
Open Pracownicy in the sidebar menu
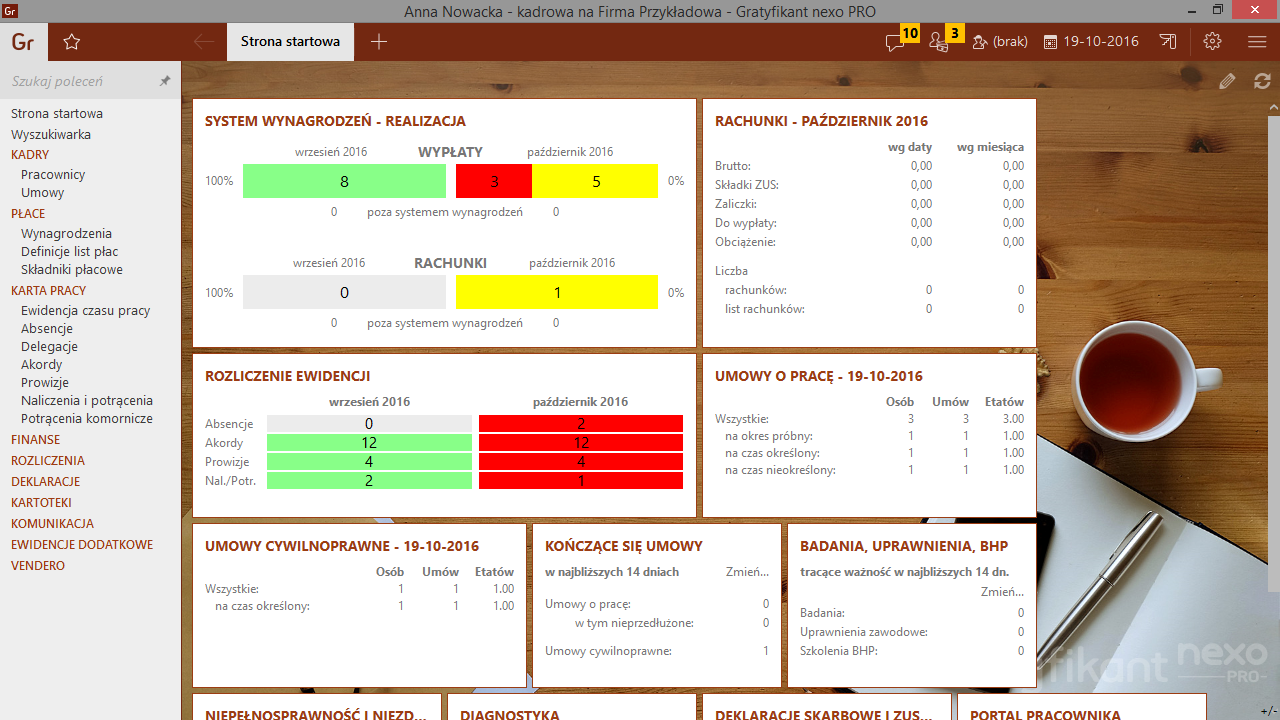click(53, 175)
